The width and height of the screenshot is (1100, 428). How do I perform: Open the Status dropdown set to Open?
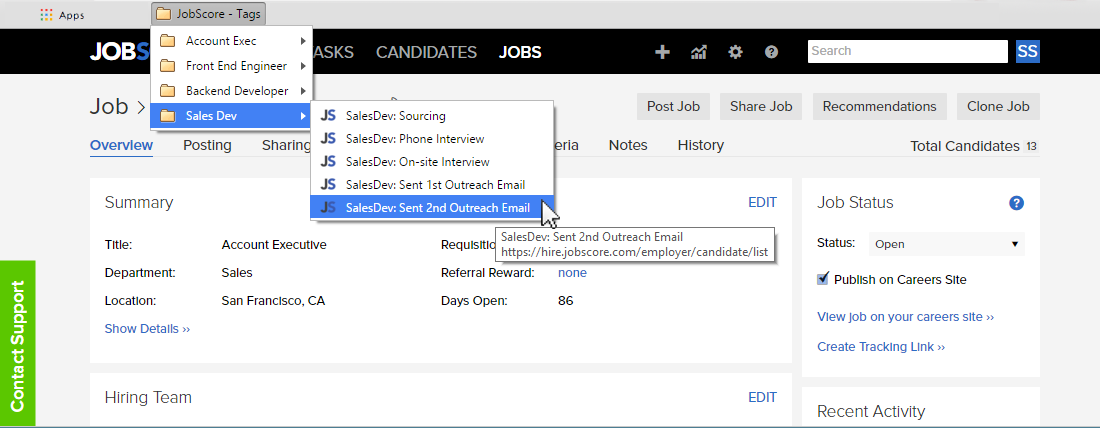(947, 244)
